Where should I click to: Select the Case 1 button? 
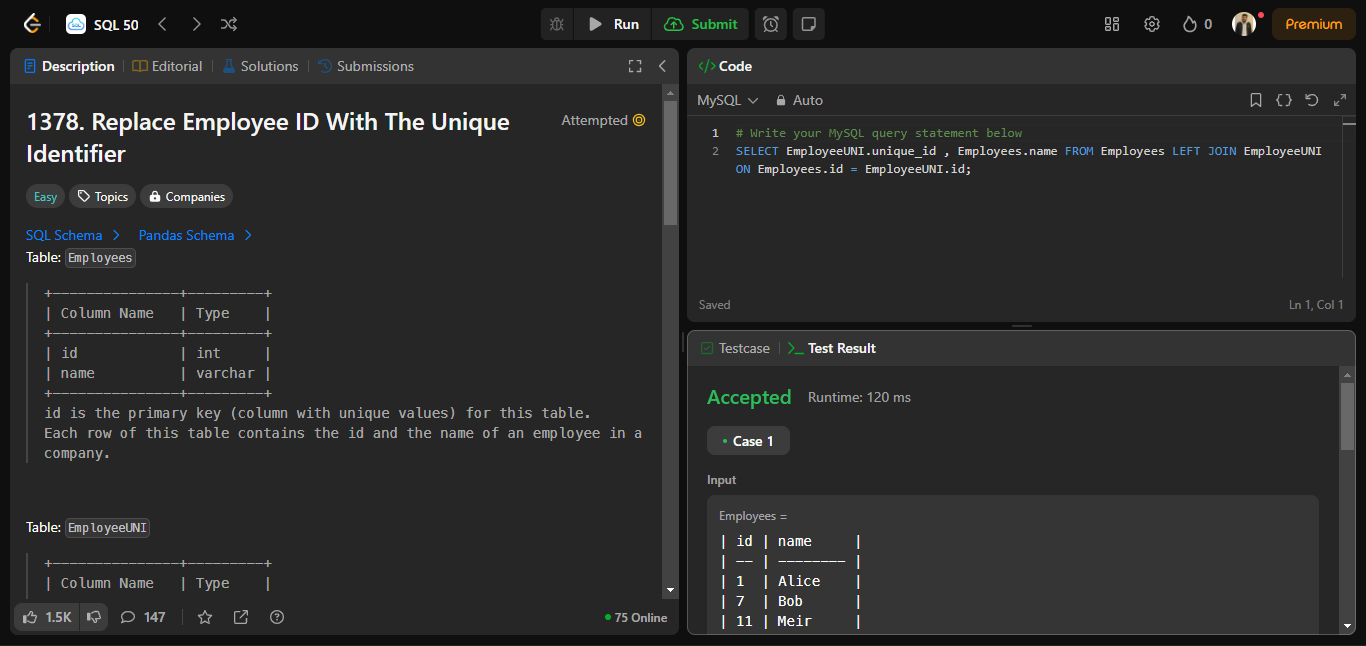pyautogui.click(x=748, y=441)
